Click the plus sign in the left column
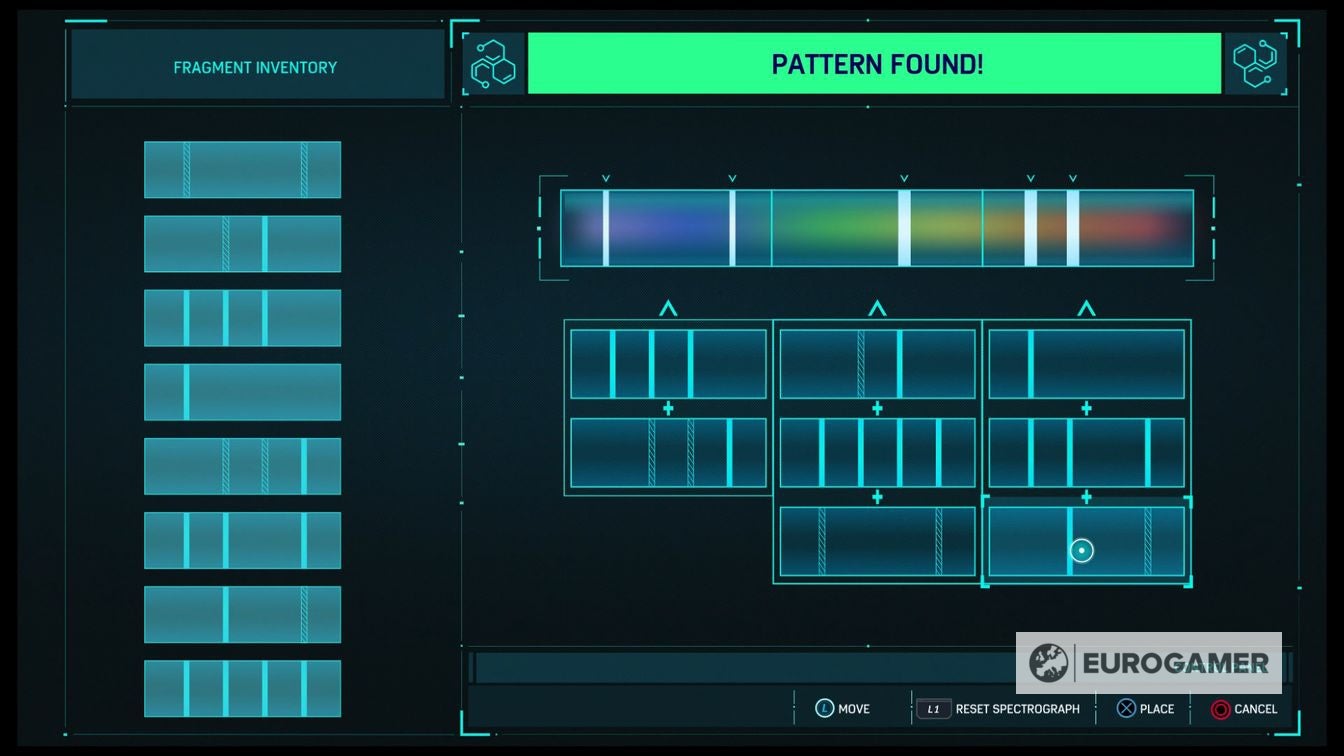 [x=668, y=409]
